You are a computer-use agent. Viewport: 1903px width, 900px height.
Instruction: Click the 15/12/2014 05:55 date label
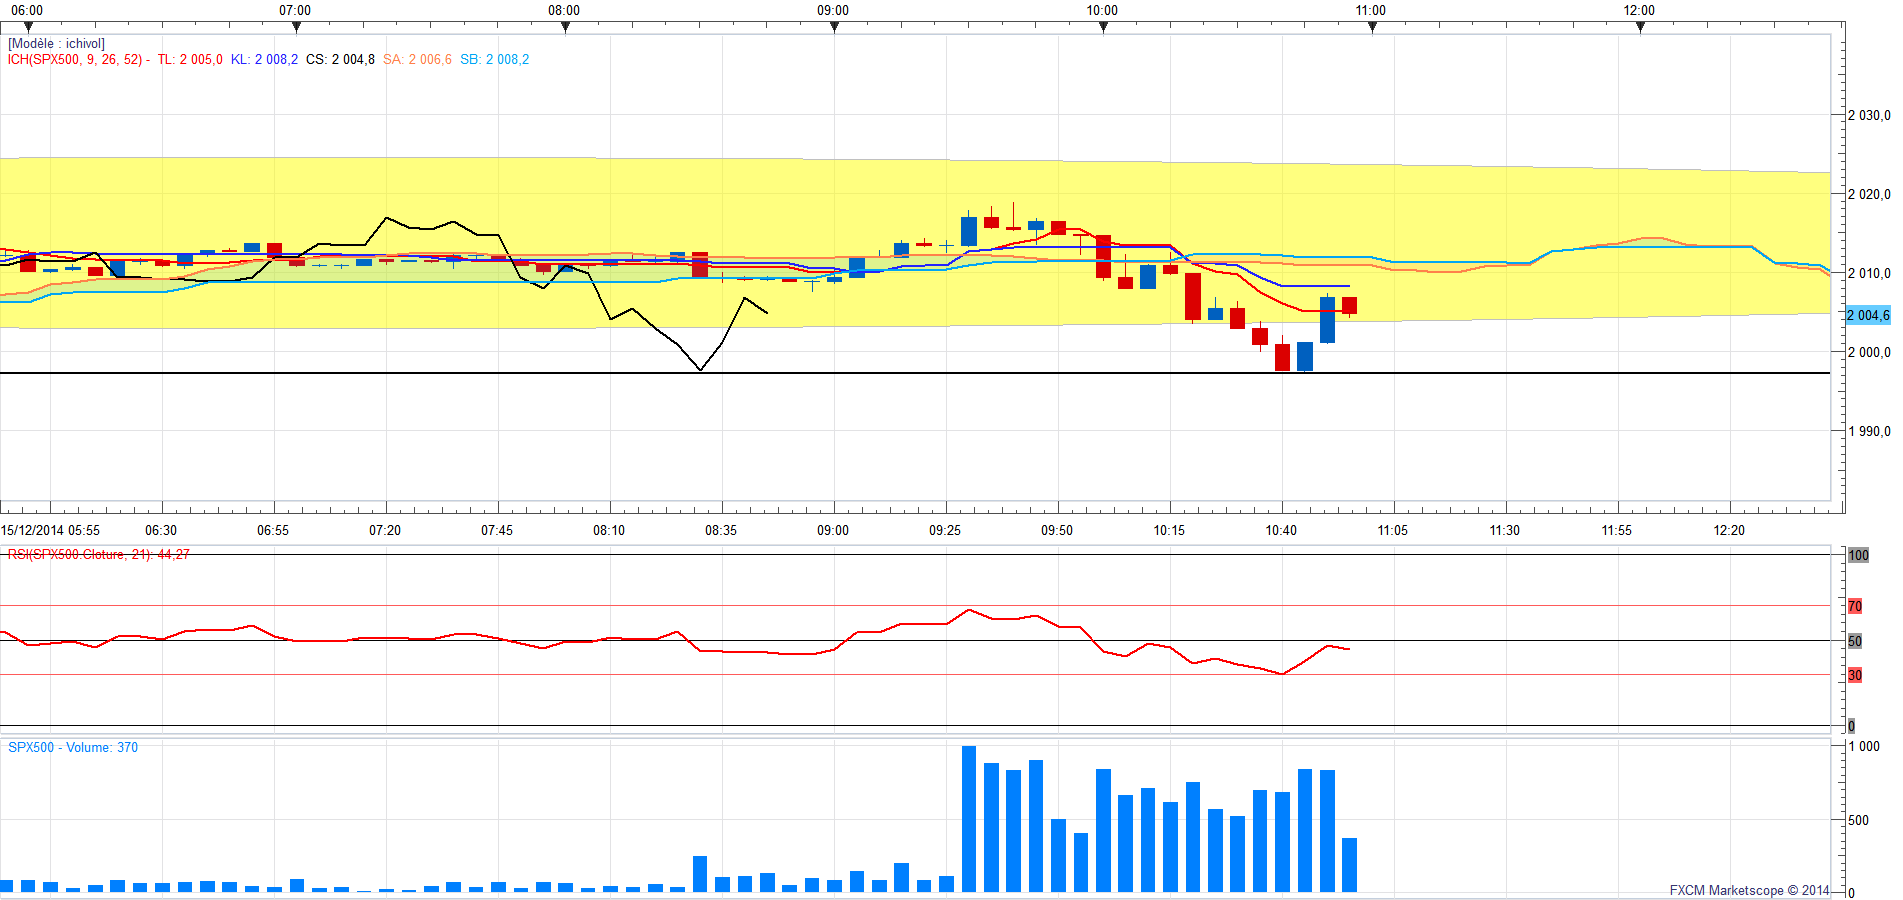[50, 530]
